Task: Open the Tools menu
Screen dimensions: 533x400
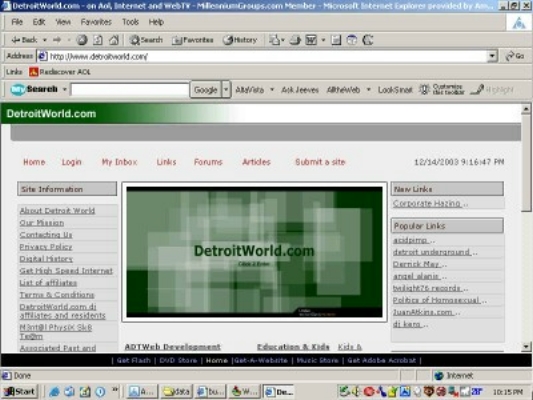Action: [131, 22]
